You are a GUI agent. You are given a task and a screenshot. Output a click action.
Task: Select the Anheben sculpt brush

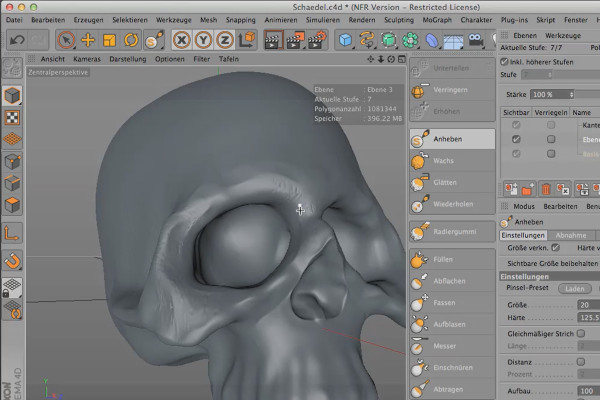coord(452,139)
